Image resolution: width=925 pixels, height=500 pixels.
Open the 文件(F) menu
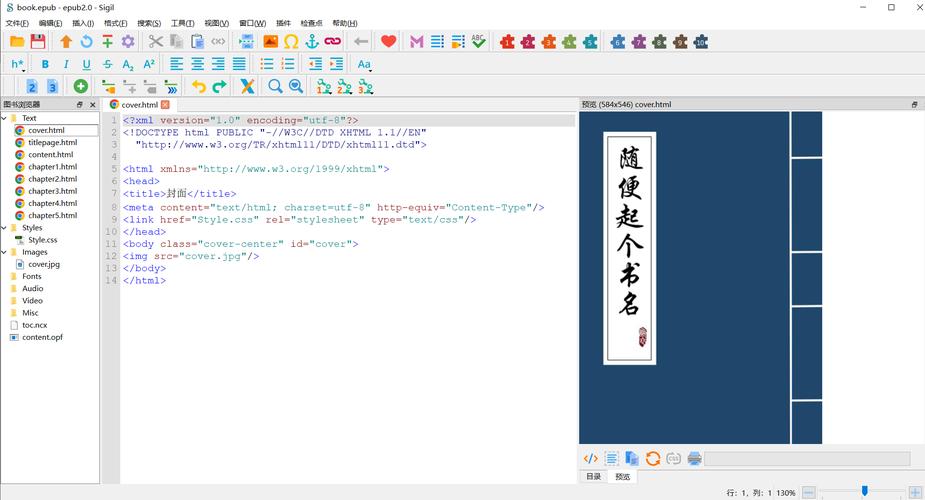pos(17,23)
